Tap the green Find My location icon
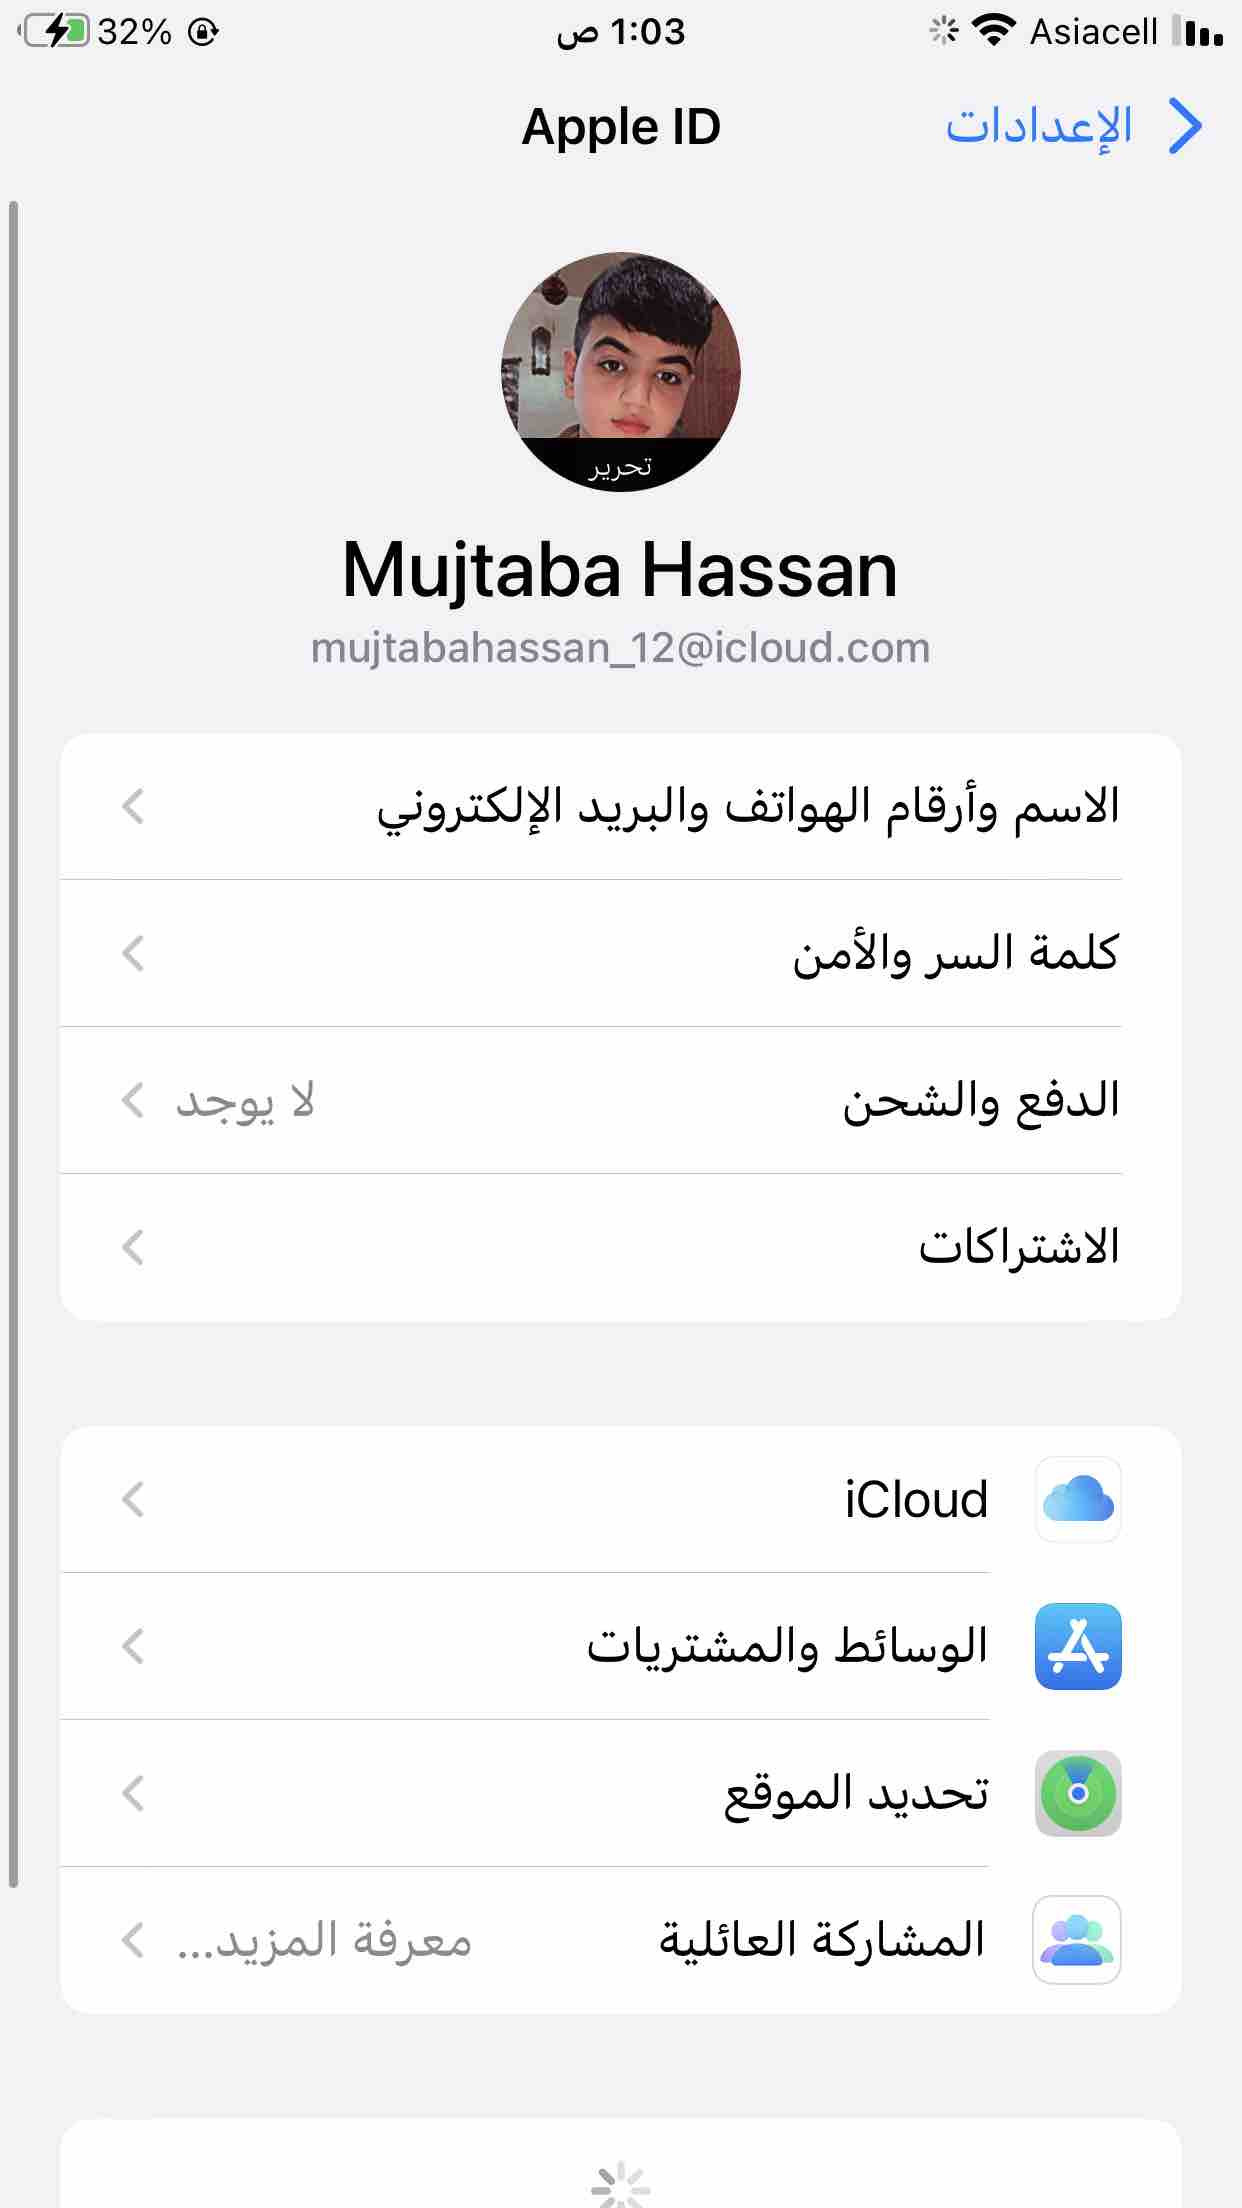Screen dimensions: 1242x2208 point(1078,1793)
